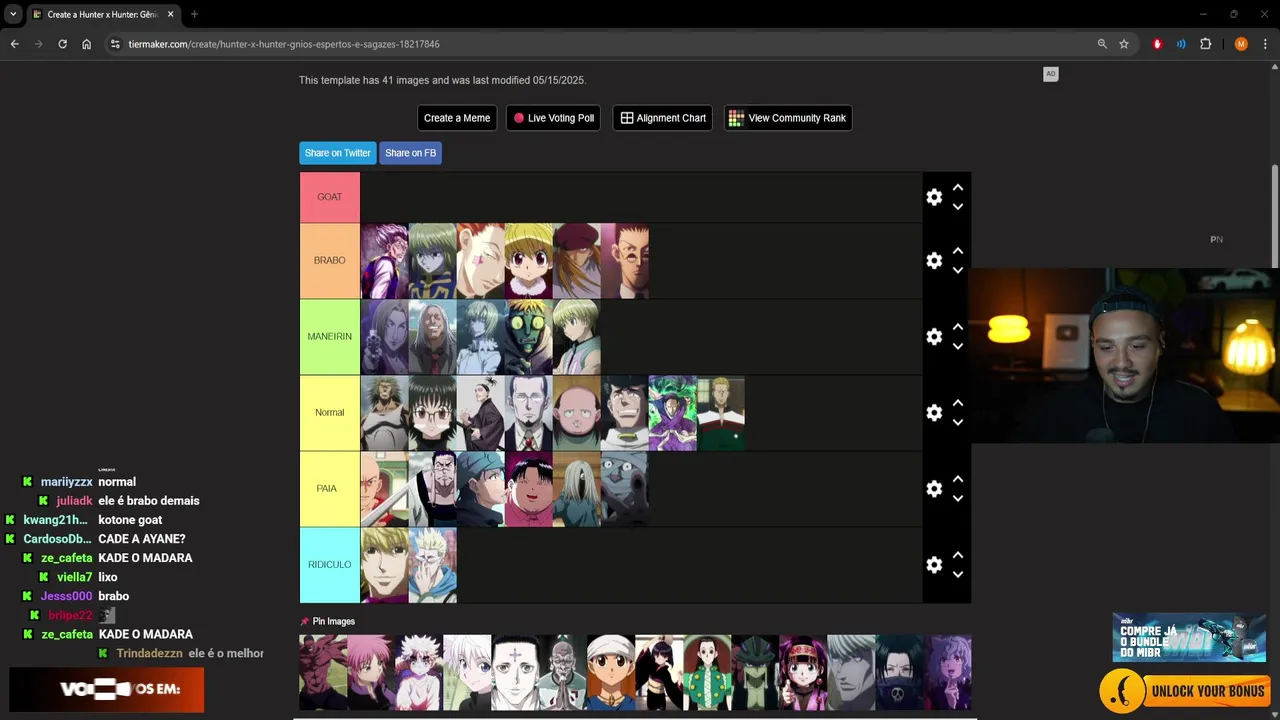Viewport: 1280px width, 720px height.
Task: Open the browser home page
Action: [87, 44]
